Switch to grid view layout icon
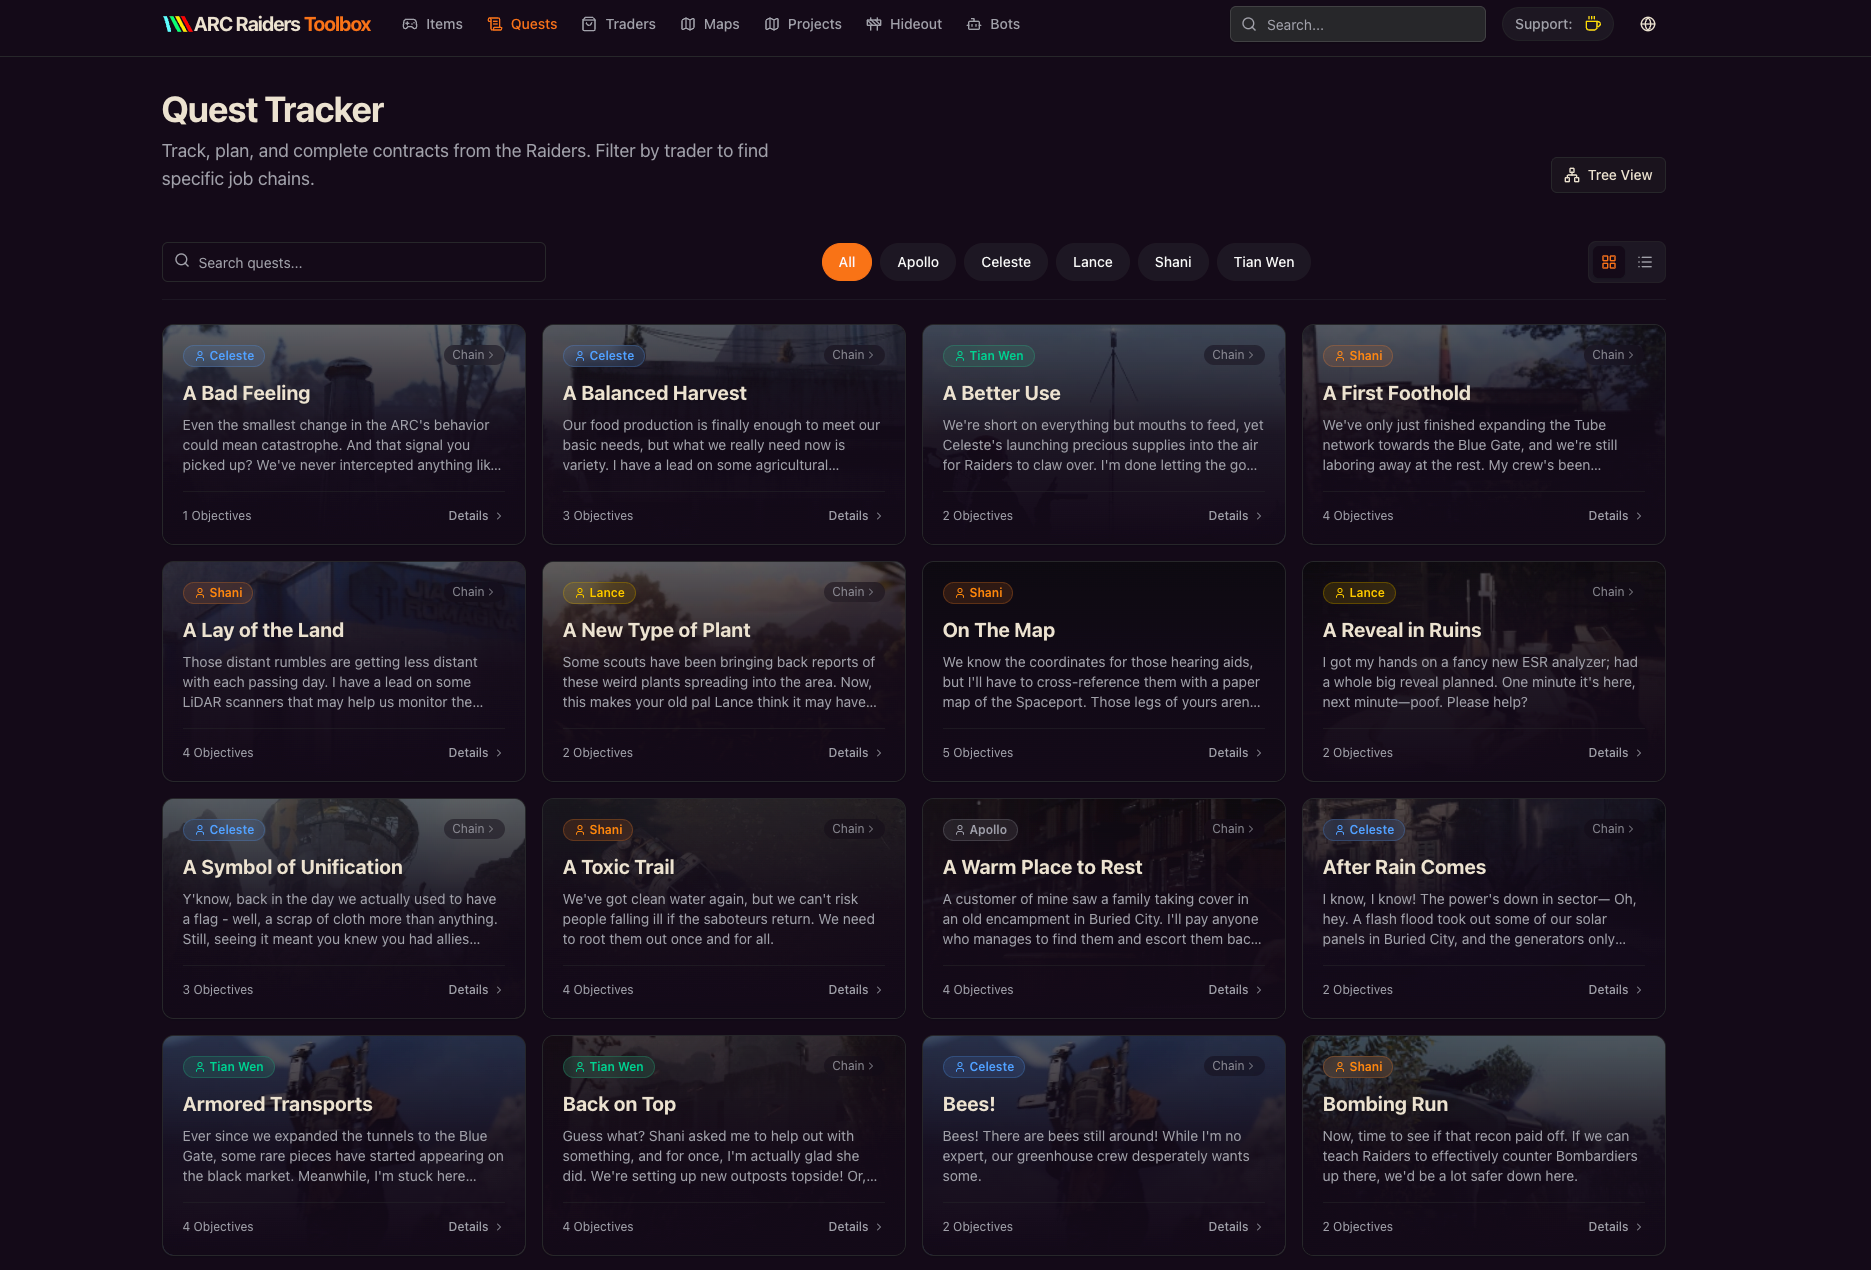The width and height of the screenshot is (1871, 1270). [1609, 262]
